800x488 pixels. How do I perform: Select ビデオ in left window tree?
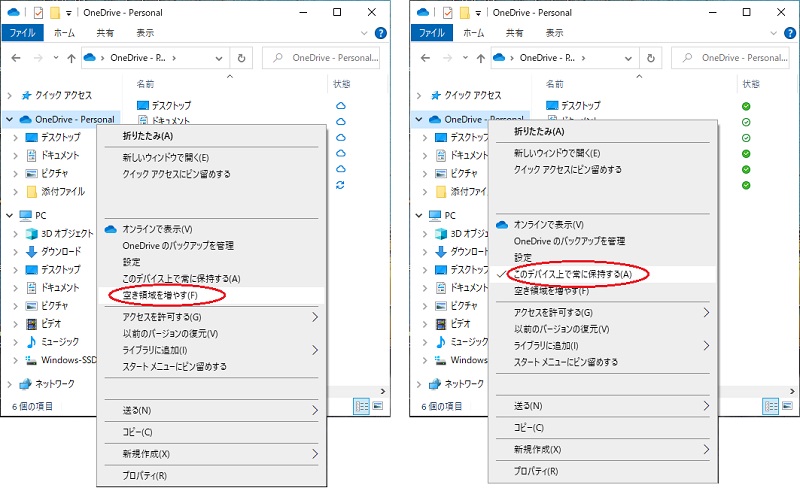43,324
